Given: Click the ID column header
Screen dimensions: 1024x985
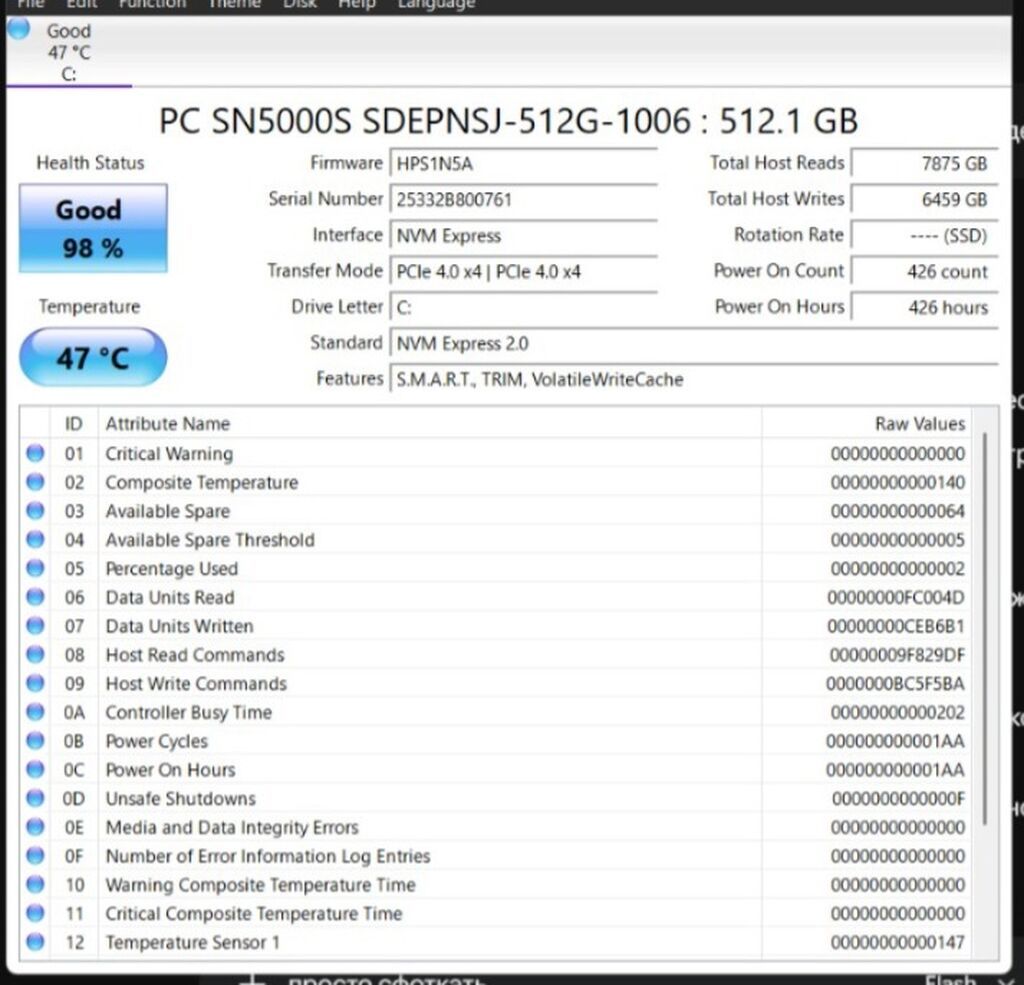Looking at the screenshot, I should click(74, 423).
